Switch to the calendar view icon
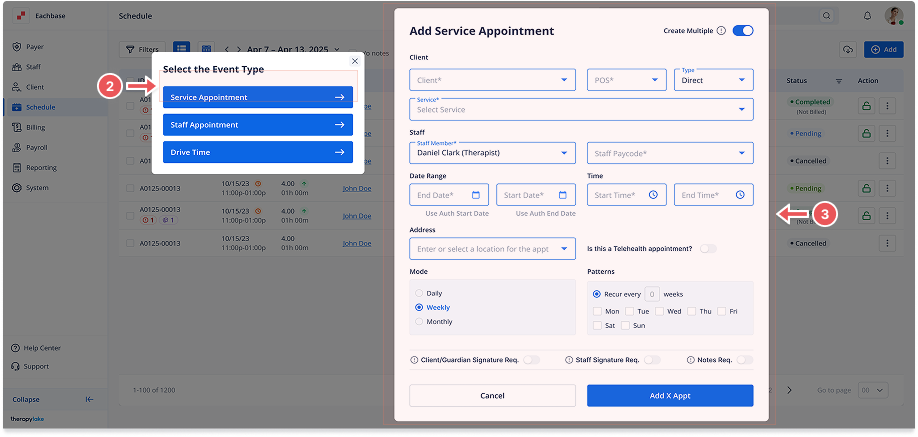 pyautogui.click(x=205, y=49)
